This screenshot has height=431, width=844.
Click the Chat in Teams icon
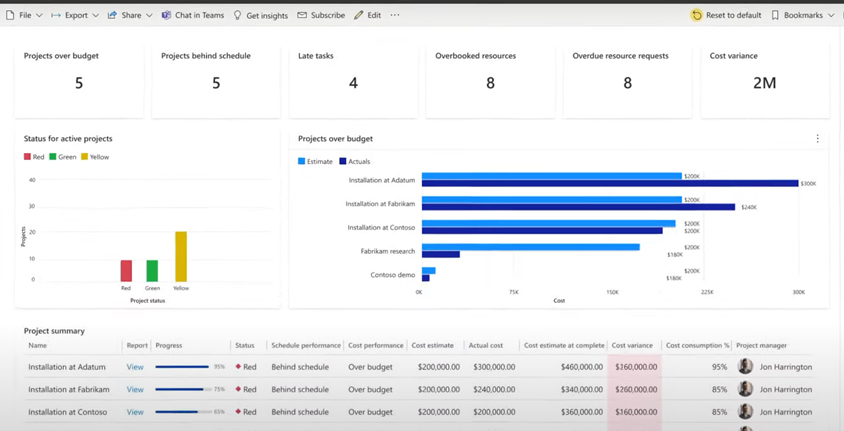click(167, 15)
